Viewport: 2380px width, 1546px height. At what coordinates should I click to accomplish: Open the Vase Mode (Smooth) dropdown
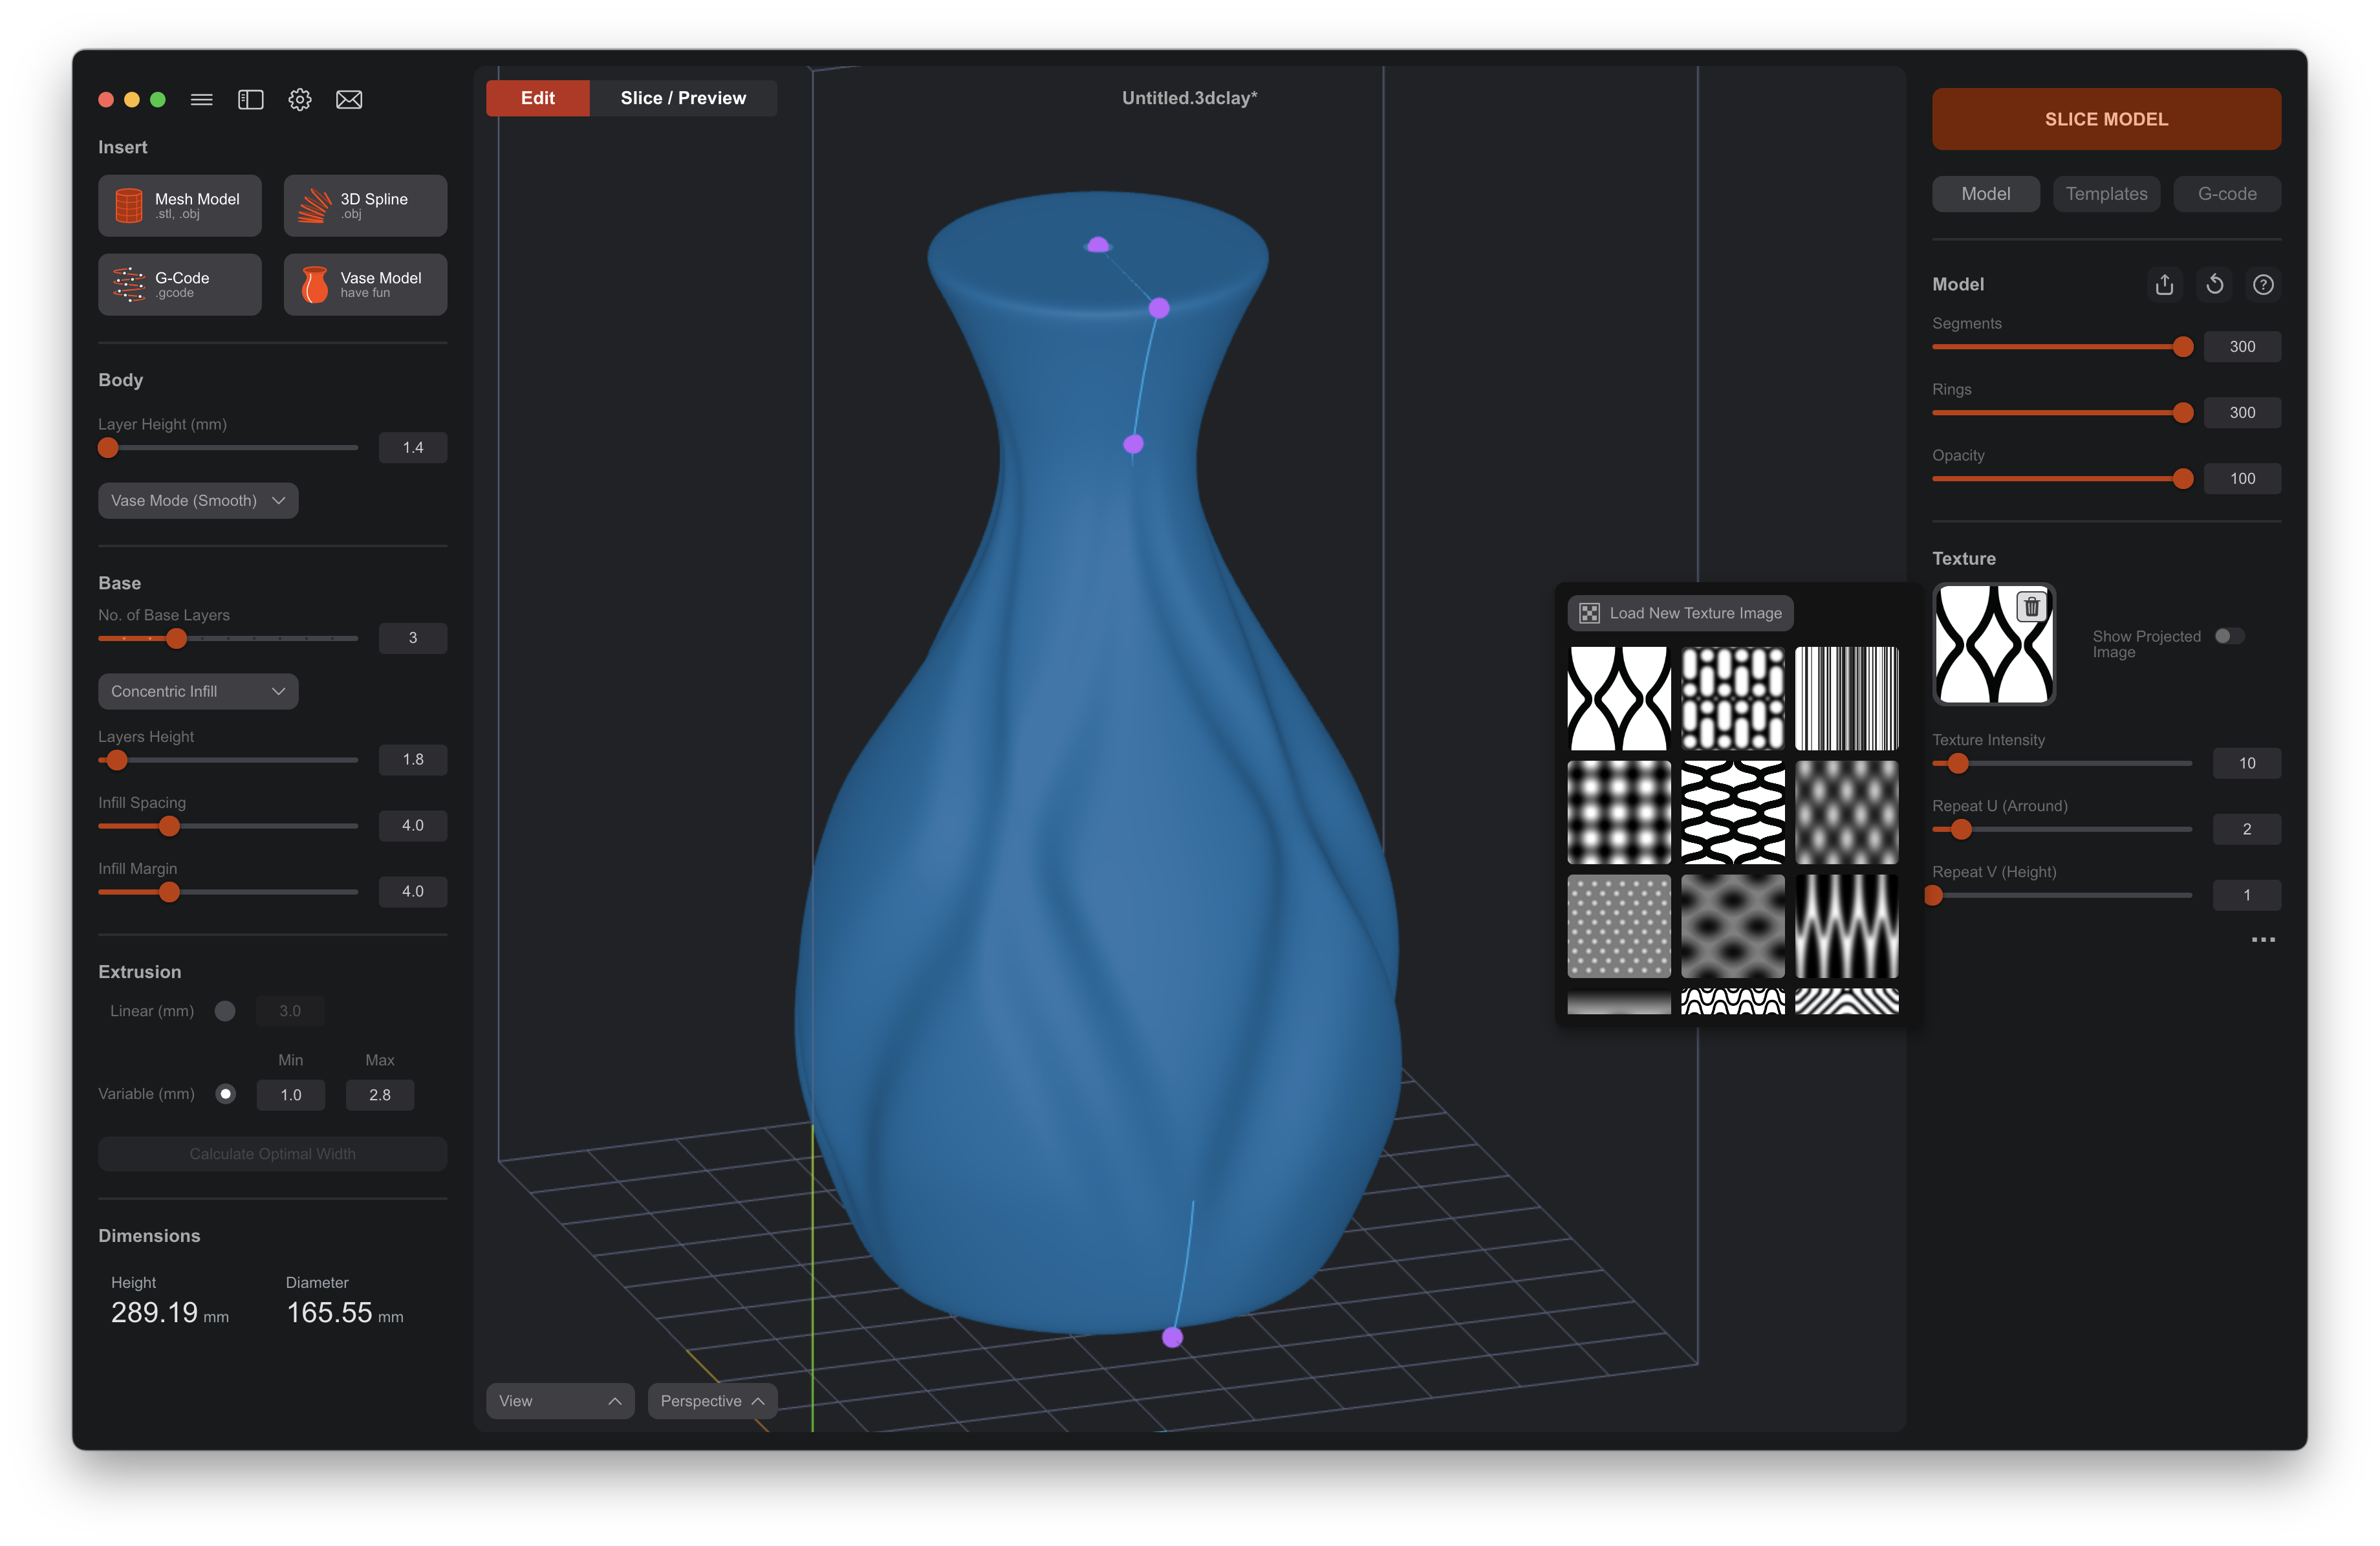[198, 500]
